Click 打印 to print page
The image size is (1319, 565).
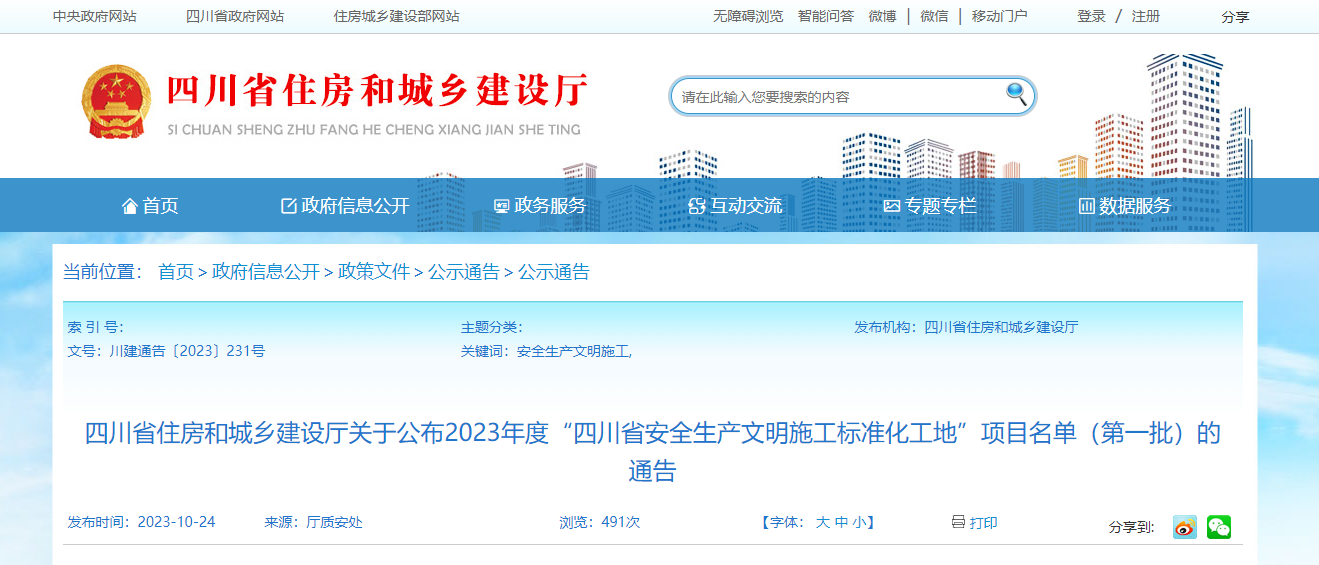point(984,523)
